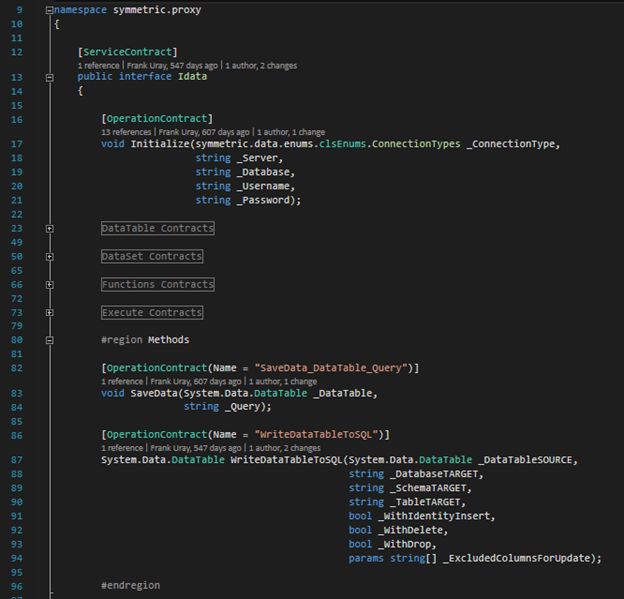Click the _WithIdentityInsert parameter

pos(434,516)
